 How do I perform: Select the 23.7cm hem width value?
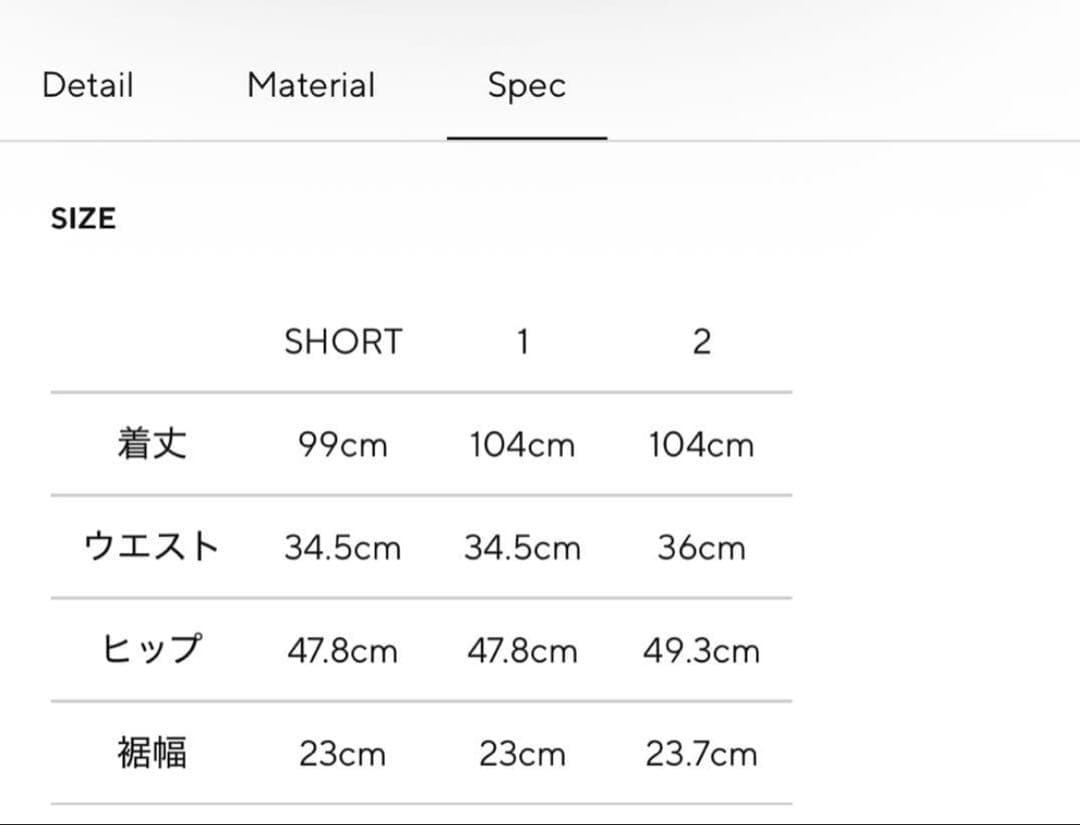coord(701,754)
